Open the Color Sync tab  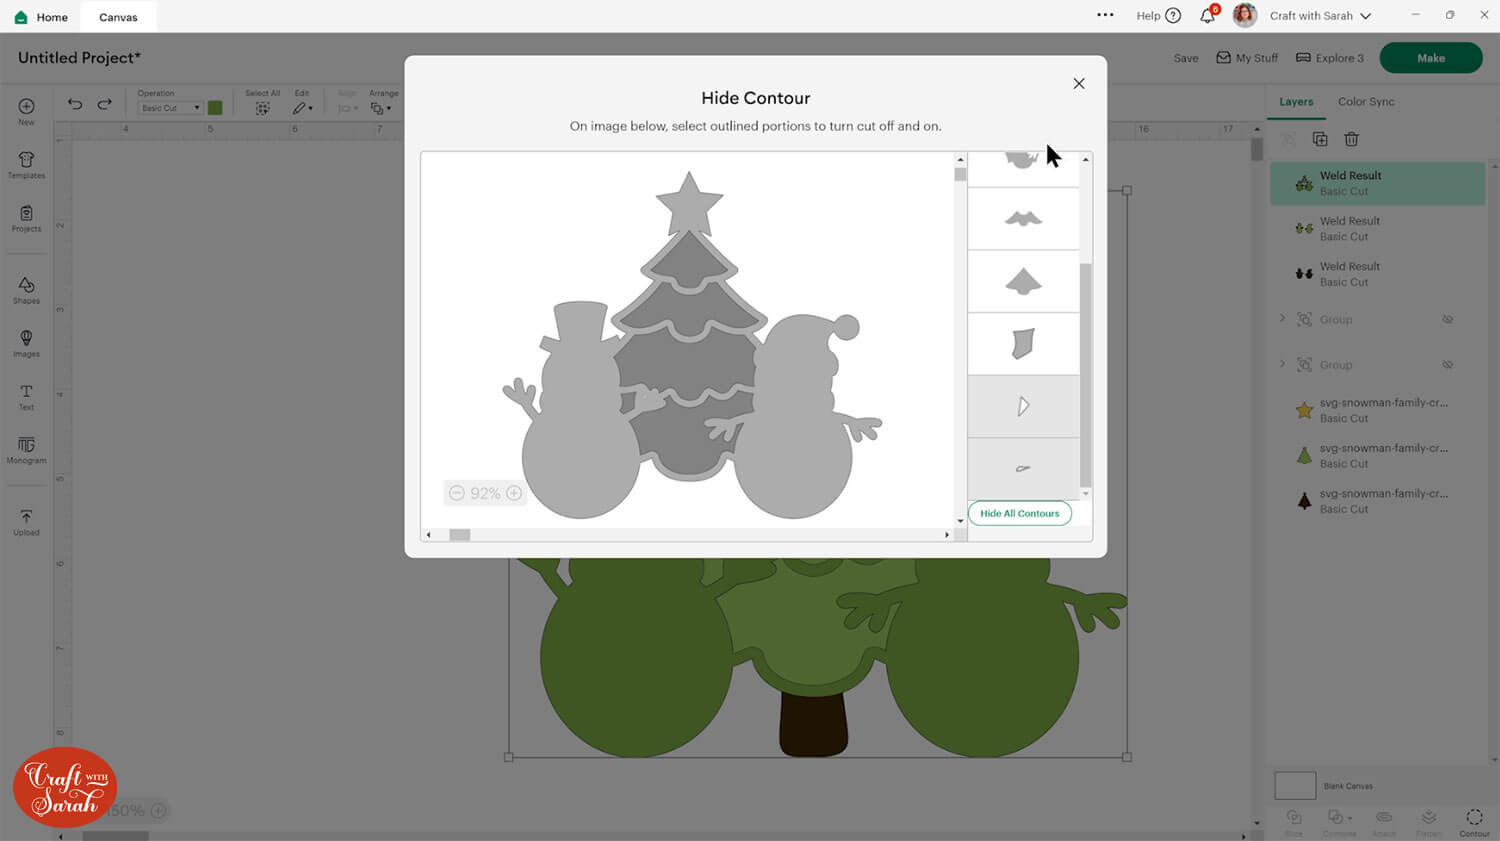(1366, 102)
